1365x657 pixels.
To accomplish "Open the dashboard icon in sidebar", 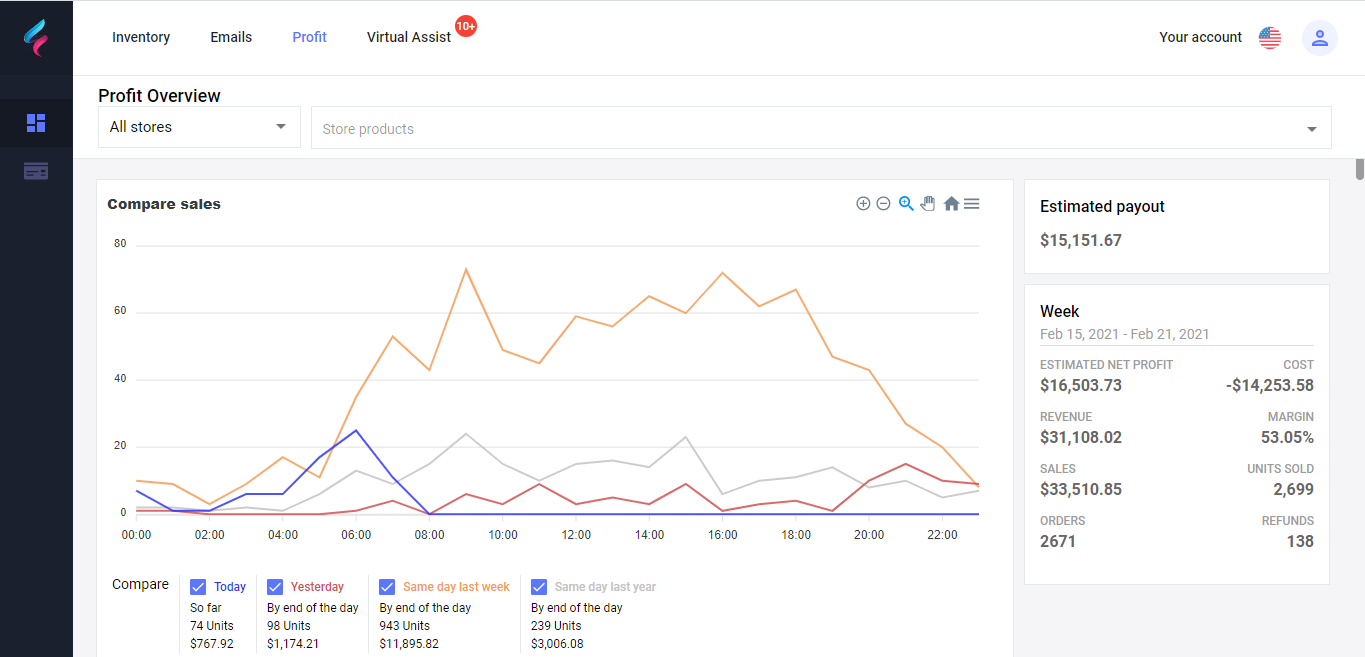I will pos(36,123).
